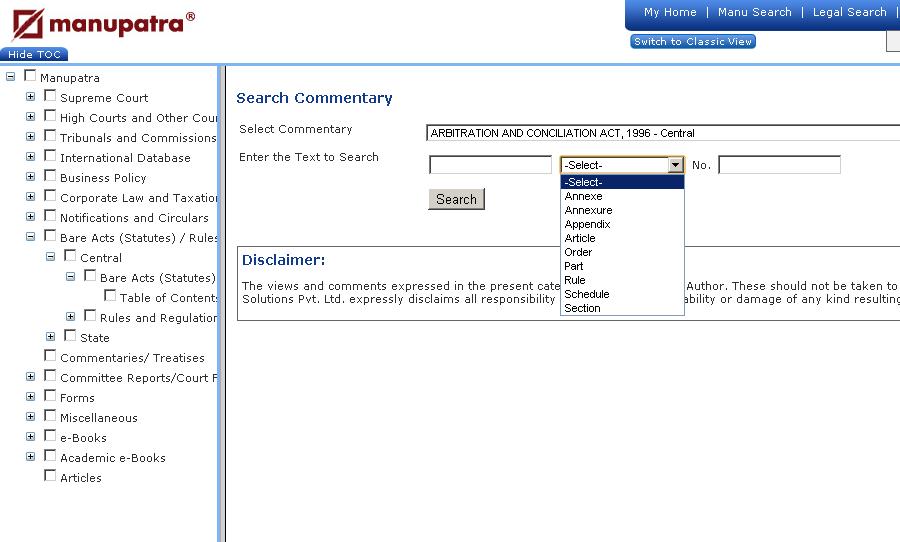Click the Search button
The image size is (900, 542).
coord(456,199)
